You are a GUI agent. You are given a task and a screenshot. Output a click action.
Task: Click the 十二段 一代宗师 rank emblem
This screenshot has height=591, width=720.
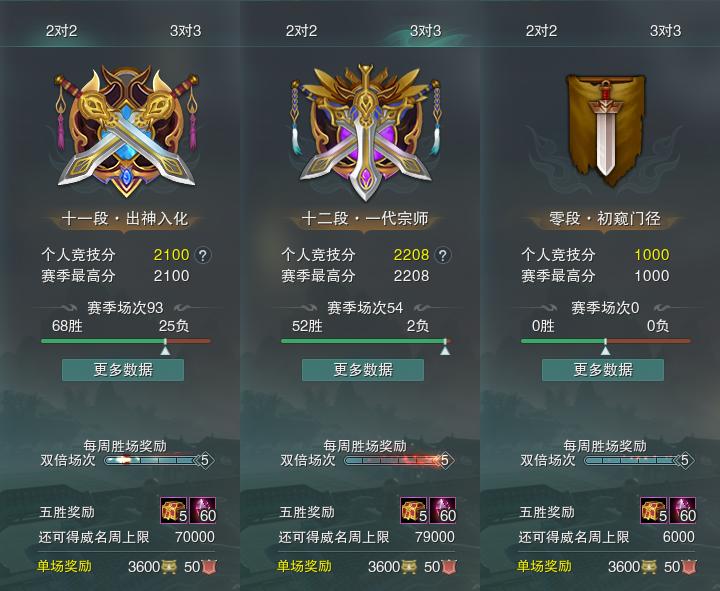366,132
